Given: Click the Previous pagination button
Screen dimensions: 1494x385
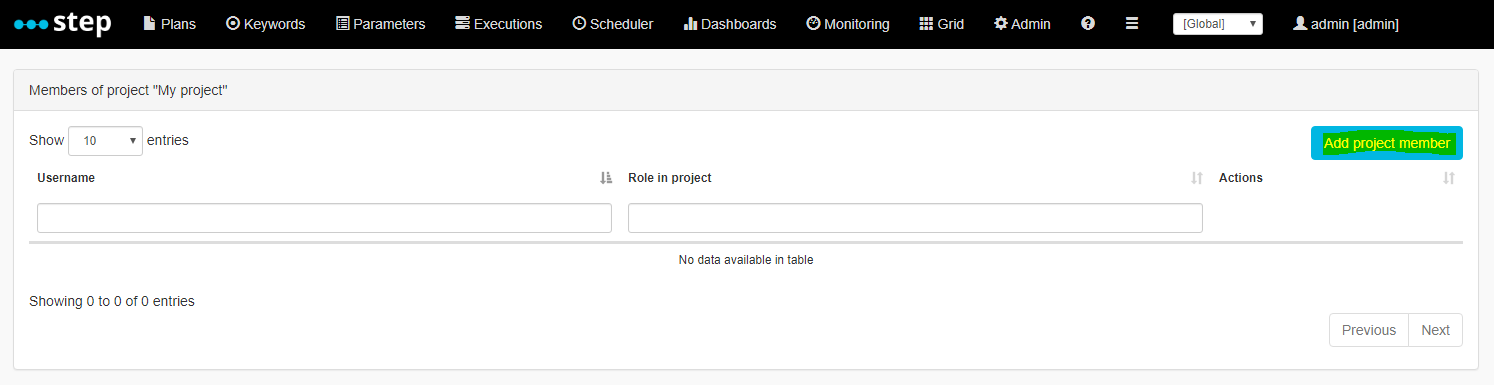Looking at the screenshot, I should pos(1369,330).
